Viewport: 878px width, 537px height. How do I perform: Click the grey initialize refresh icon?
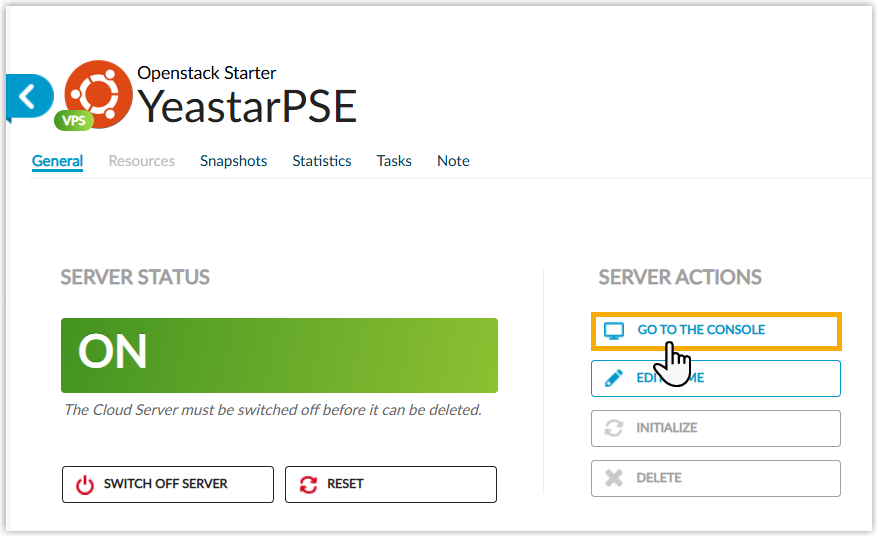click(x=614, y=428)
